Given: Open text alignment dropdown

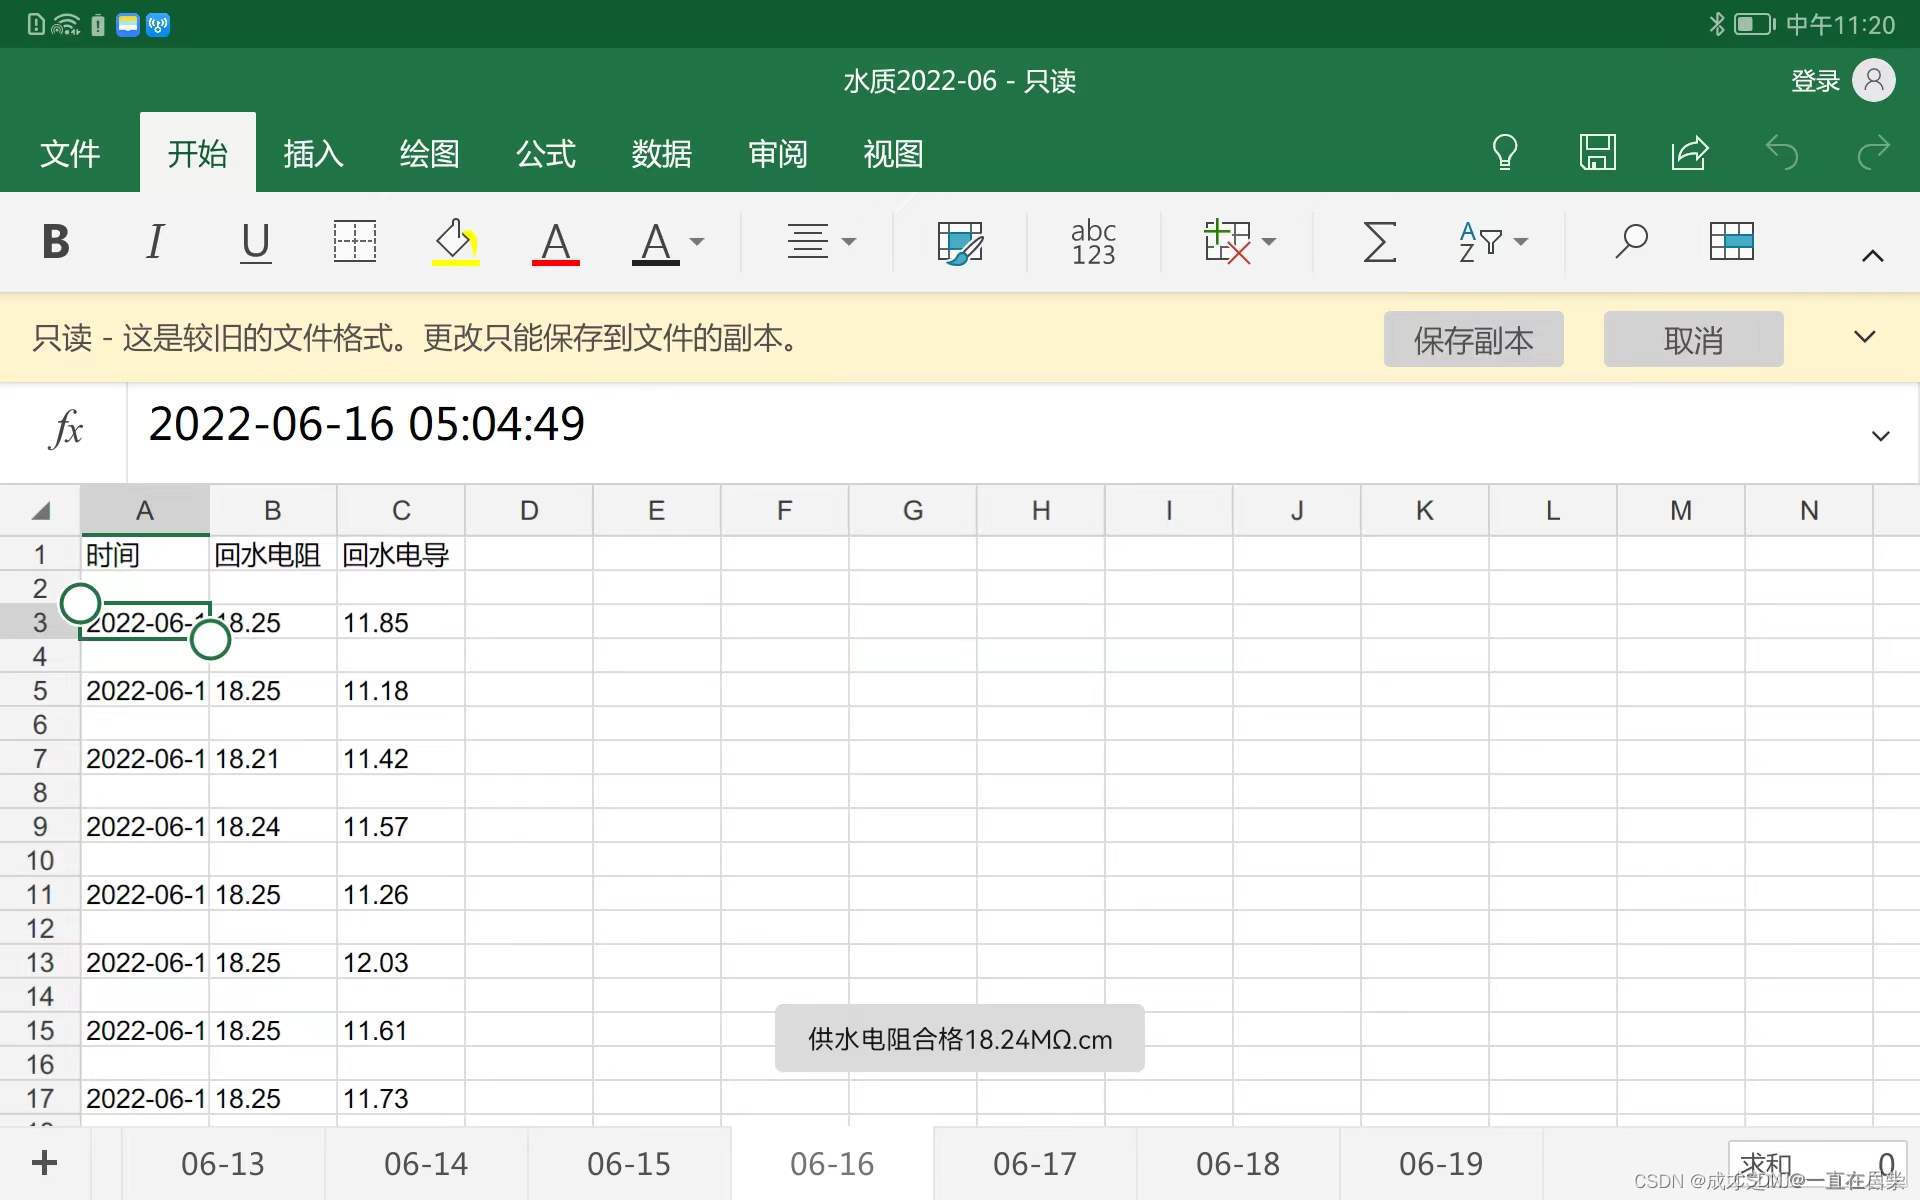Looking at the screenshot, I should coord(820,242).
